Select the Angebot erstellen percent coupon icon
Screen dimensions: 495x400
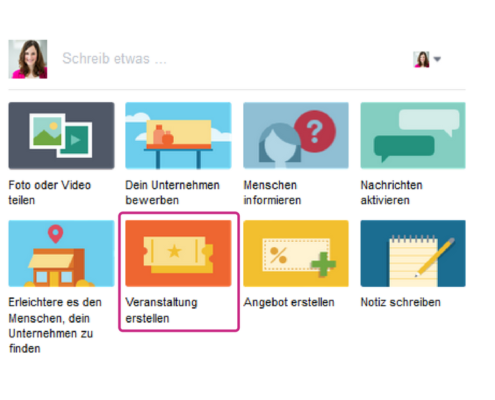pyautogui.click(x=296, y=253)
